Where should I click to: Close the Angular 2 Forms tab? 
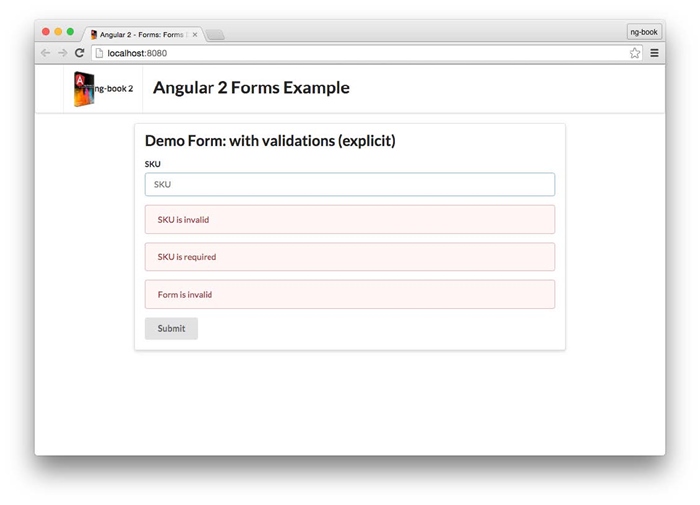click(x=195, y=34)
